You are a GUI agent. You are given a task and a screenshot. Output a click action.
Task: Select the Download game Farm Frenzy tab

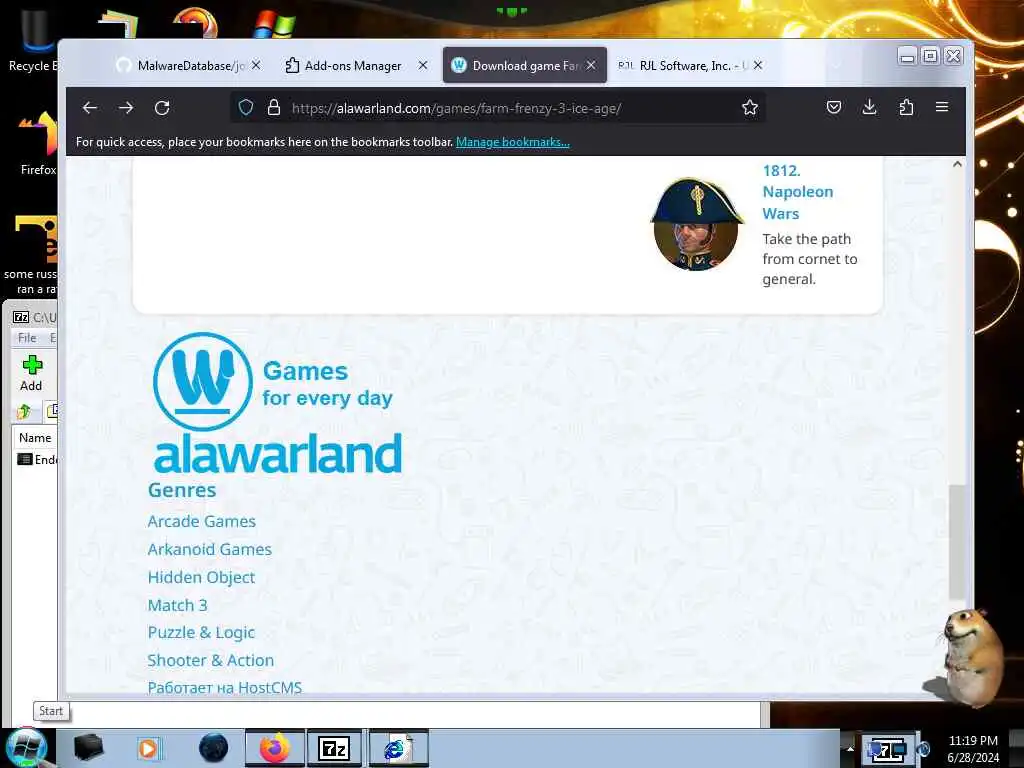(524, 65)
